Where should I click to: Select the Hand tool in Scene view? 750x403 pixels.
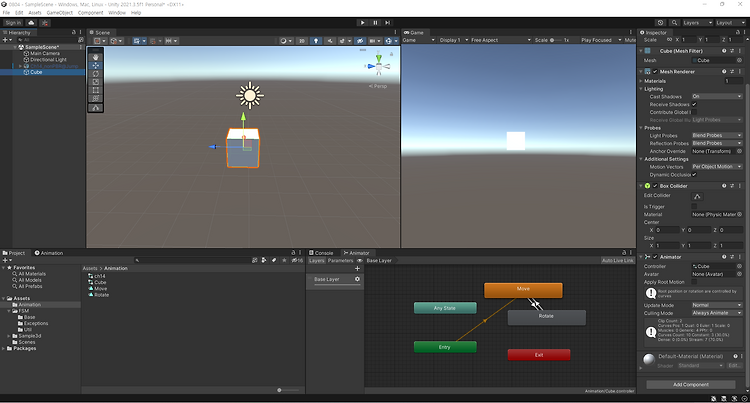96,57
